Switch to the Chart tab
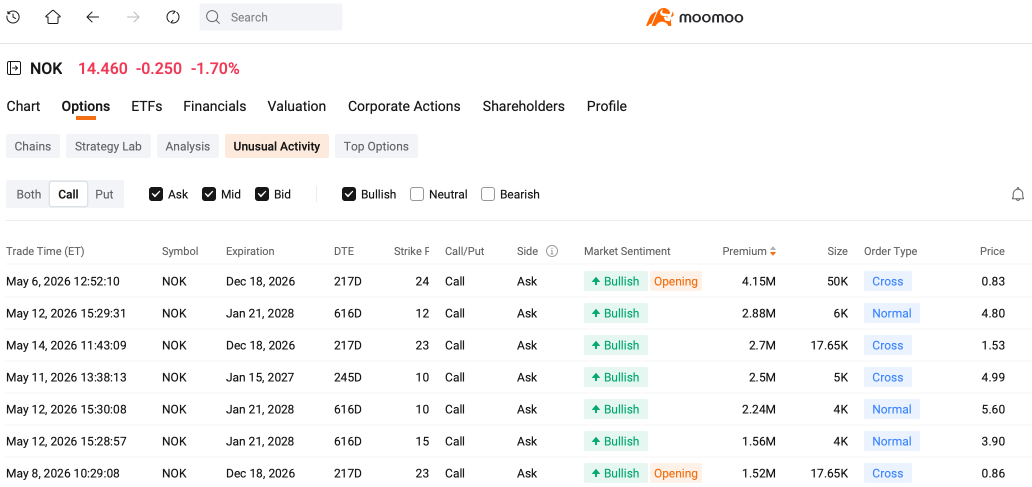The height and width of the screenshot is (487, 1032). [x=23, y=106]
